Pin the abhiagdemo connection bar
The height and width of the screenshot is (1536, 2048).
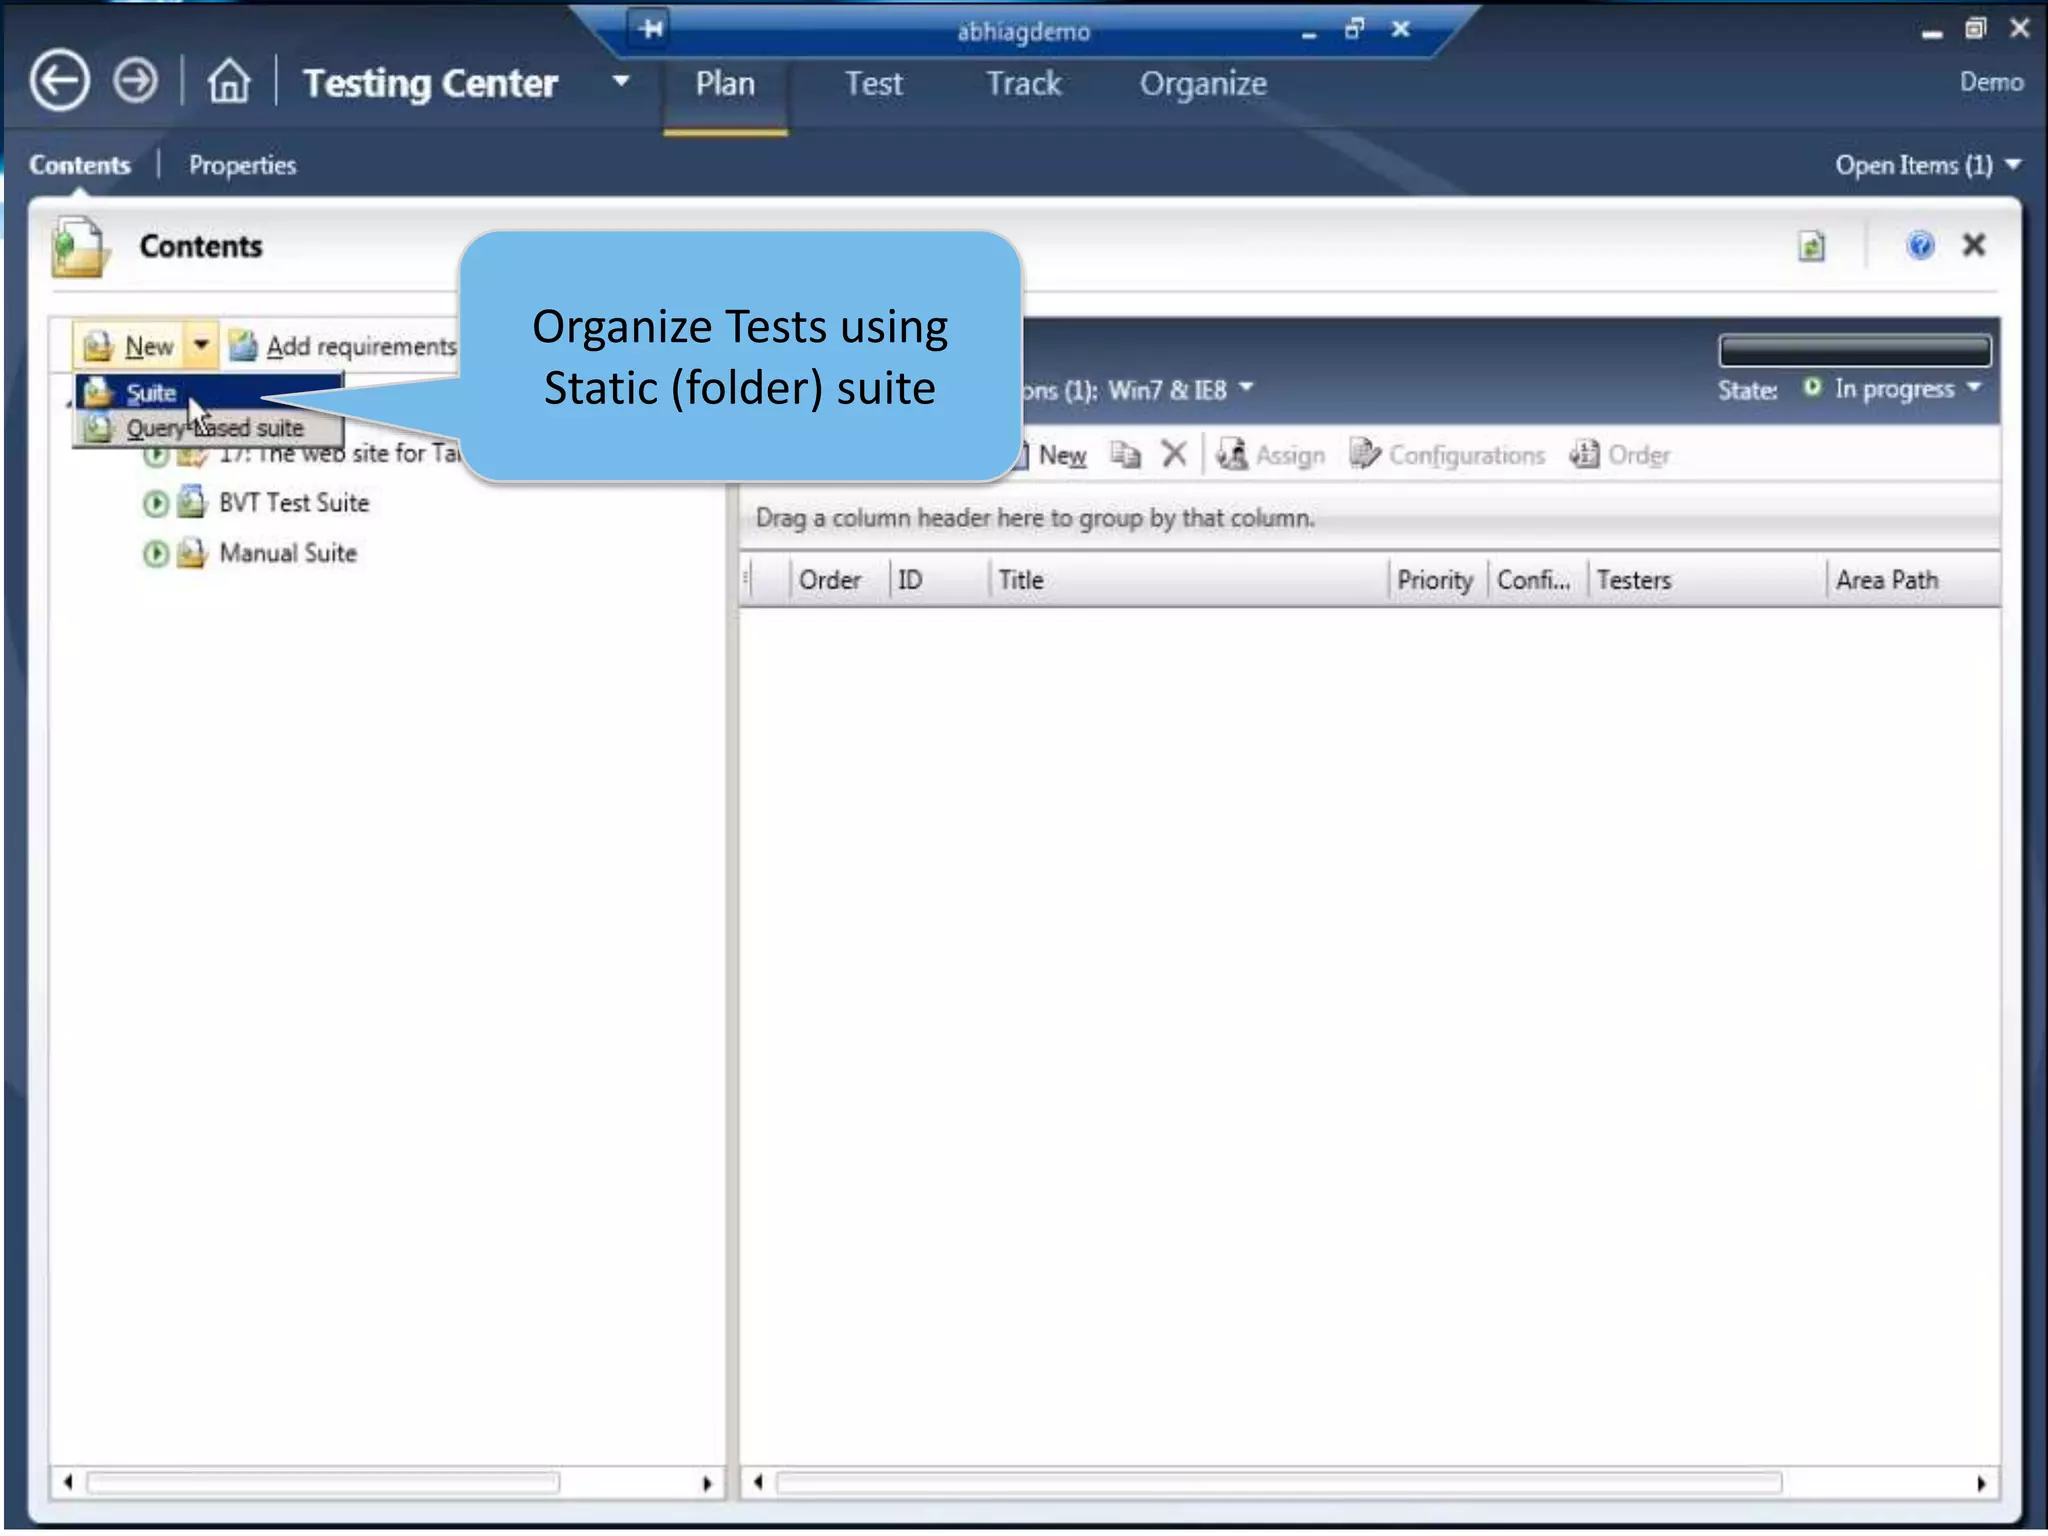pyautogui.click(x=651, y=28)
